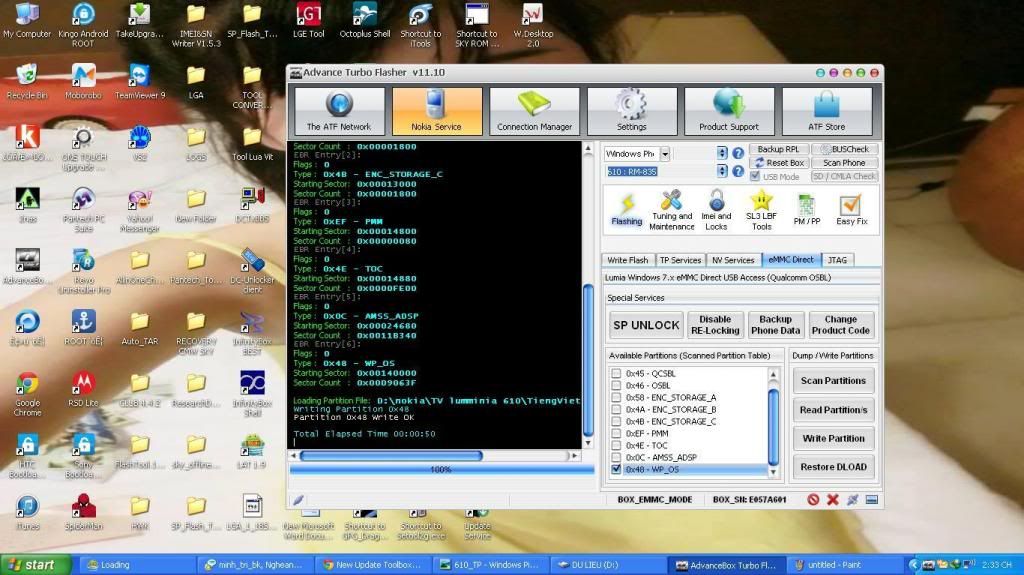This screenshot has height=575, width=1024.
Task: Click the plug connection icon in the status bar
Action: coord(852,499)
